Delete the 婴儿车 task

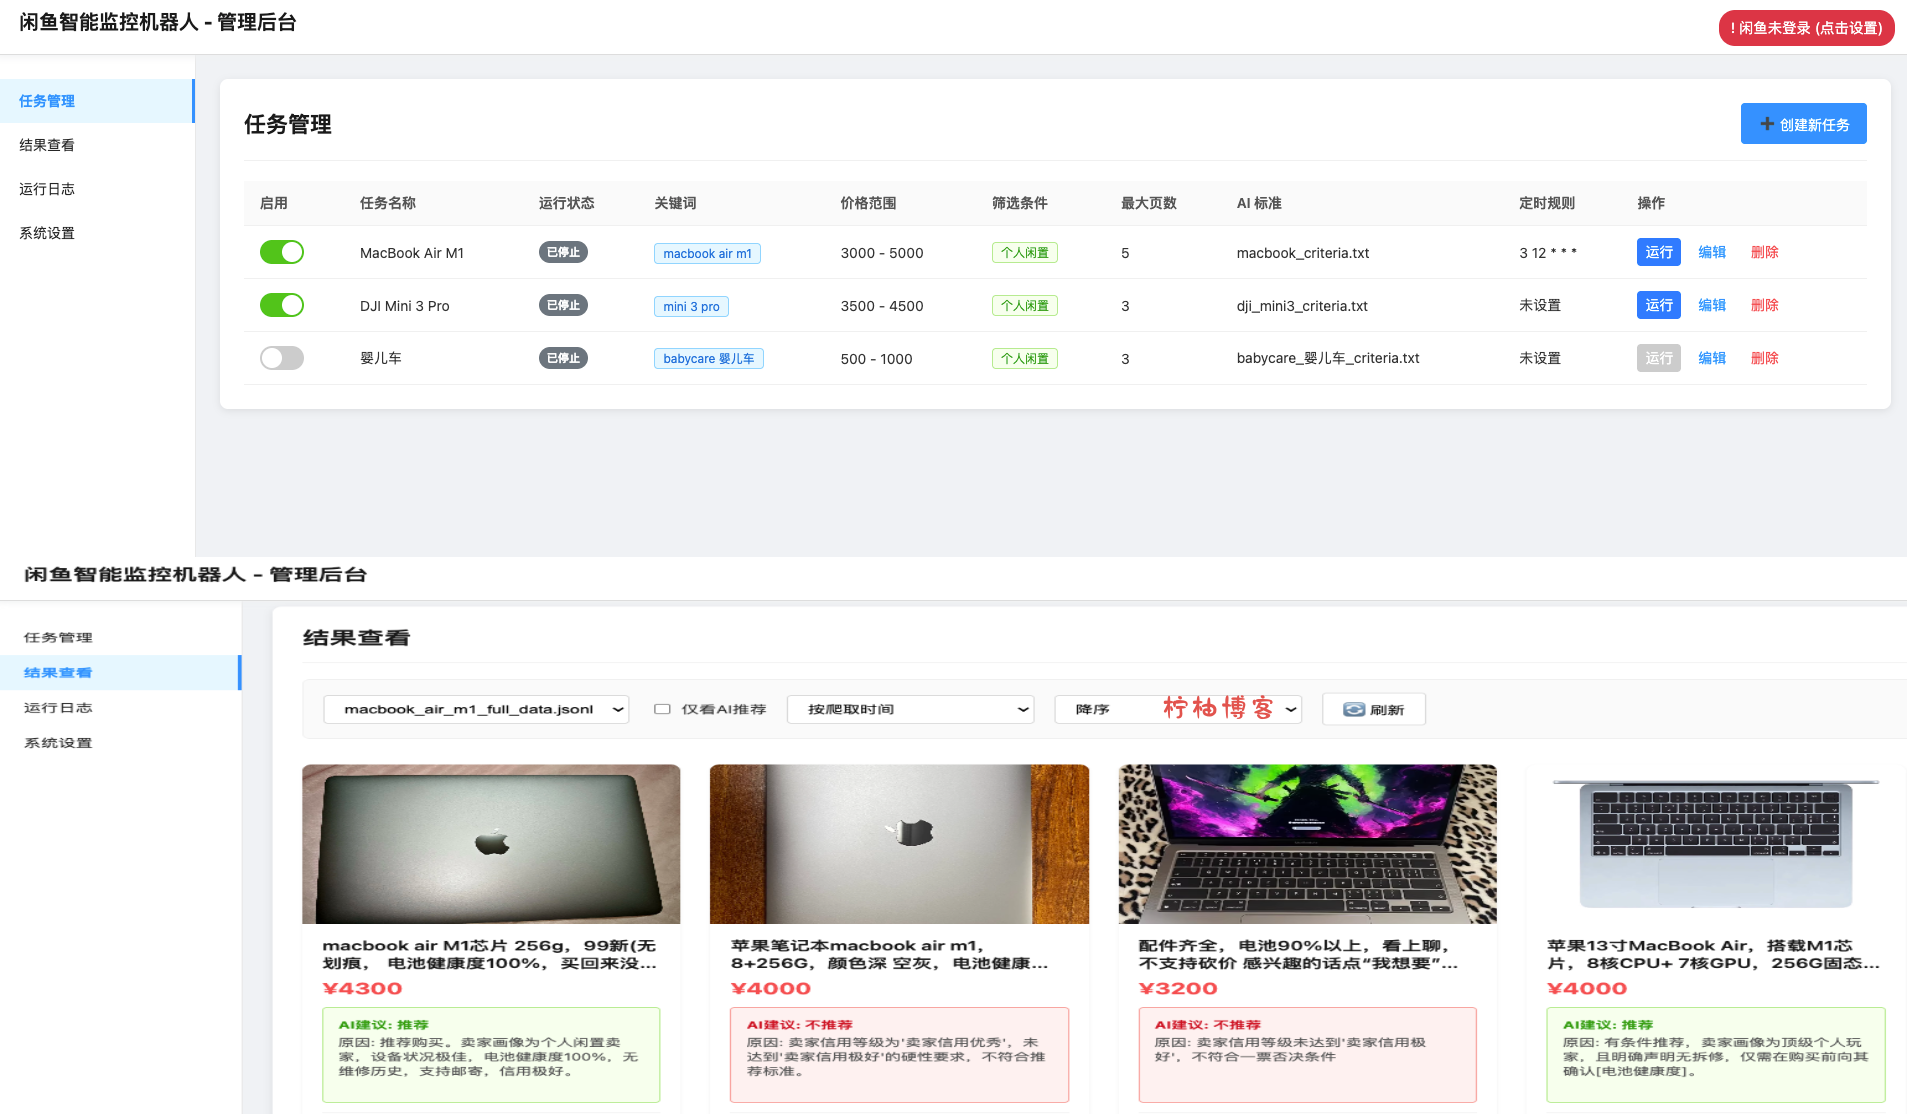[x=1764, y=357]
